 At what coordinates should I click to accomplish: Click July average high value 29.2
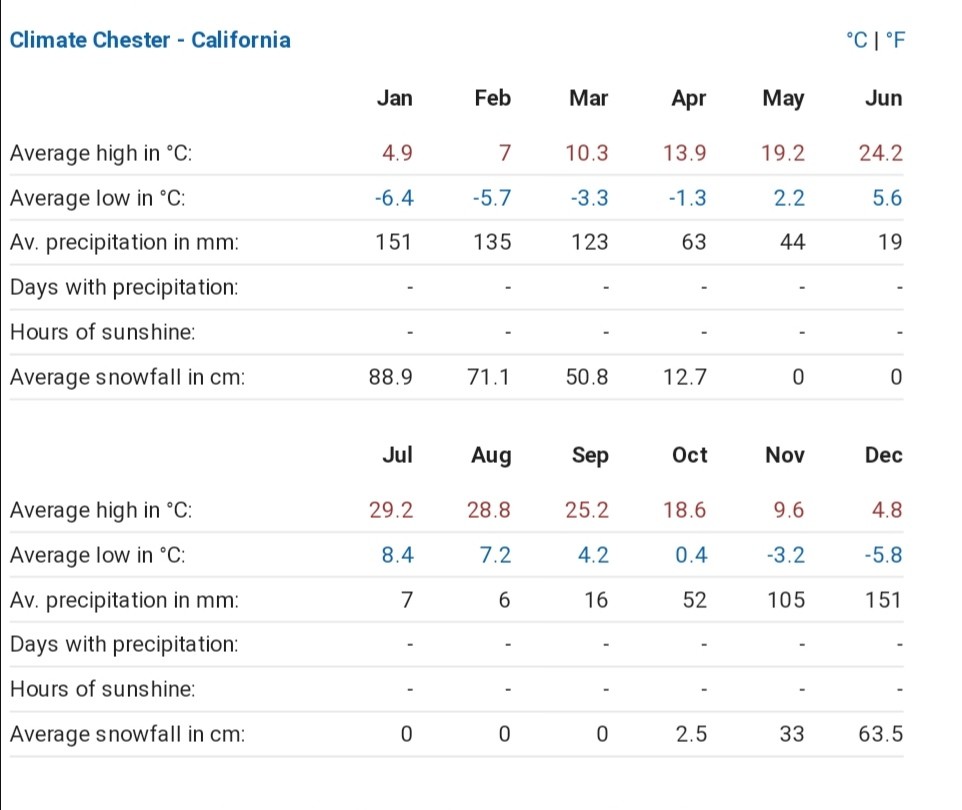click(x=391, y=510)
